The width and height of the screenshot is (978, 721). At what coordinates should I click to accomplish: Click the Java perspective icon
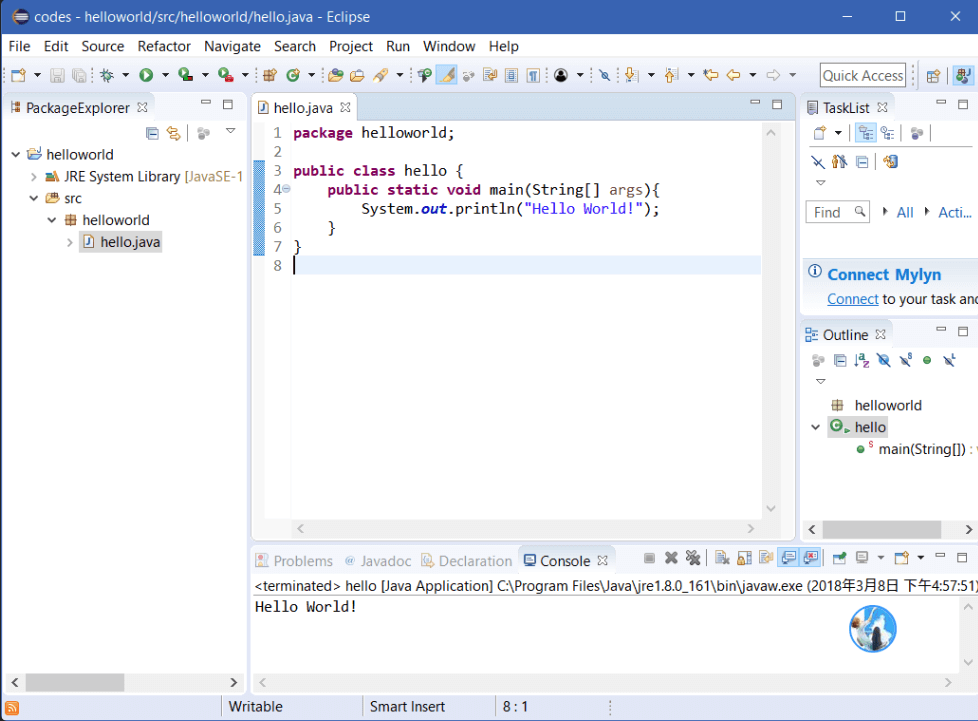tap(963, 76)
